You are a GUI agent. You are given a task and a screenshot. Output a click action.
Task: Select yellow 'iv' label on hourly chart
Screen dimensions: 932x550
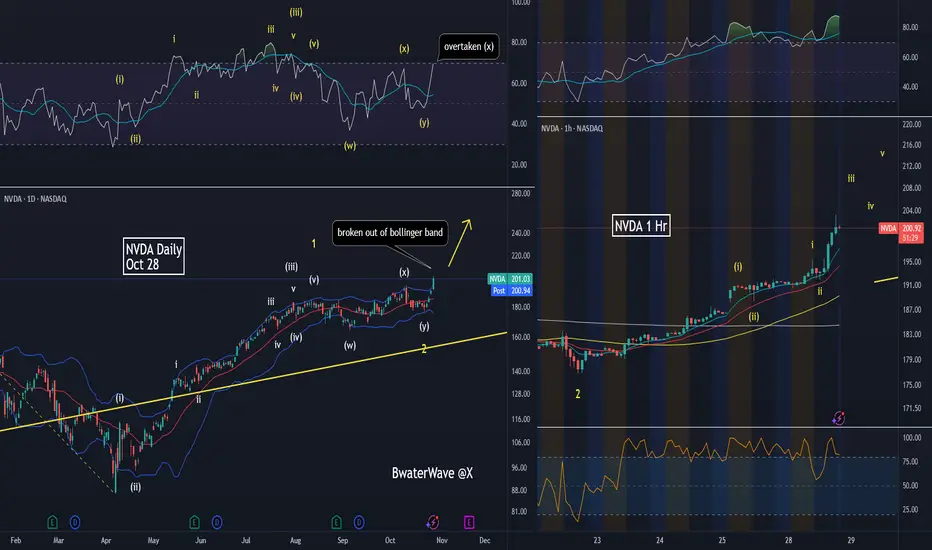pyautogui.click(x=870, y=206)
